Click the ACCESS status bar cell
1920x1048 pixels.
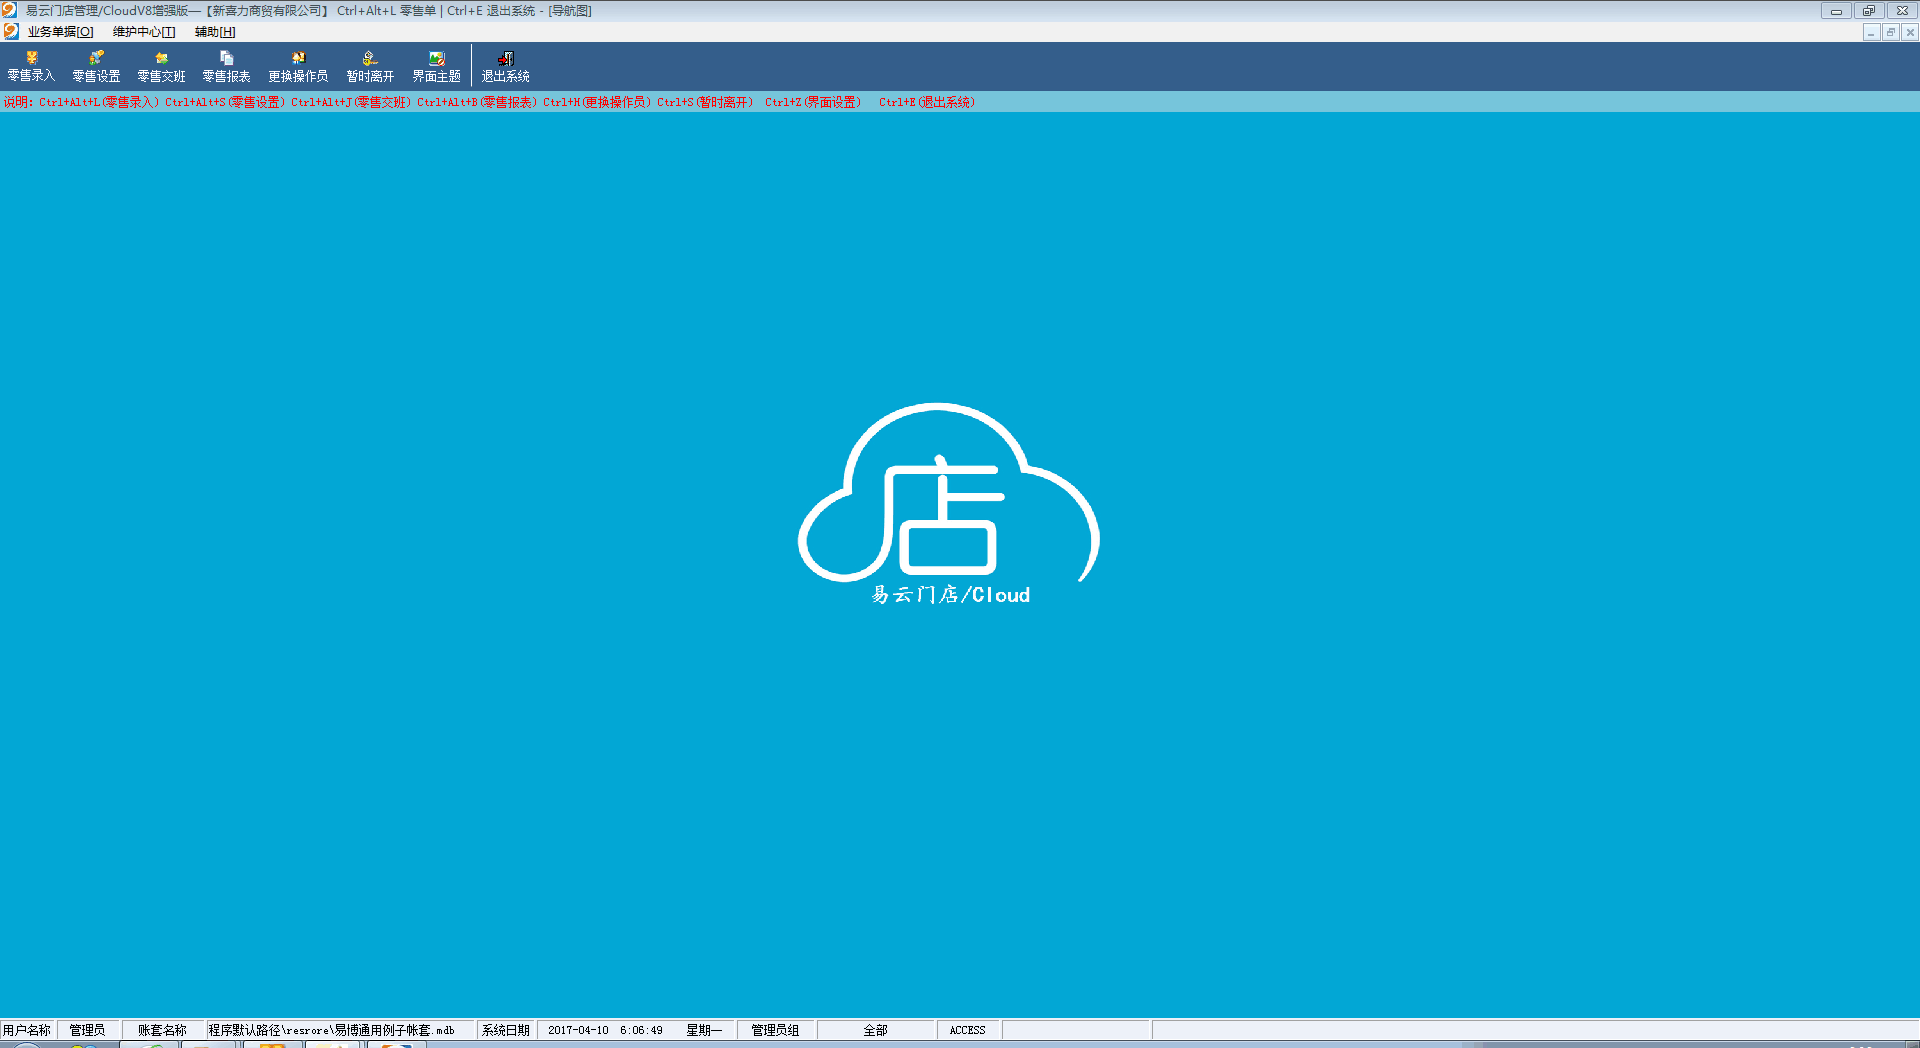968,1030
